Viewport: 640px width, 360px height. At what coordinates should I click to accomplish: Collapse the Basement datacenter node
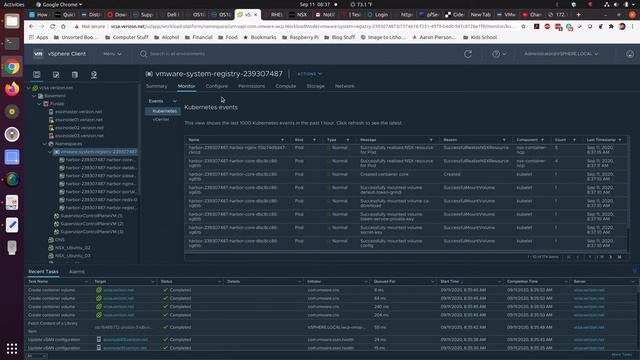tap(34, 96)
